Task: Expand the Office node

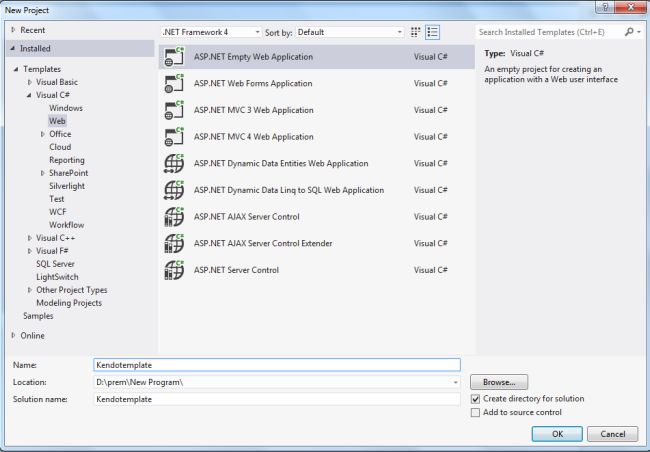Action: (x=42, y=134)
